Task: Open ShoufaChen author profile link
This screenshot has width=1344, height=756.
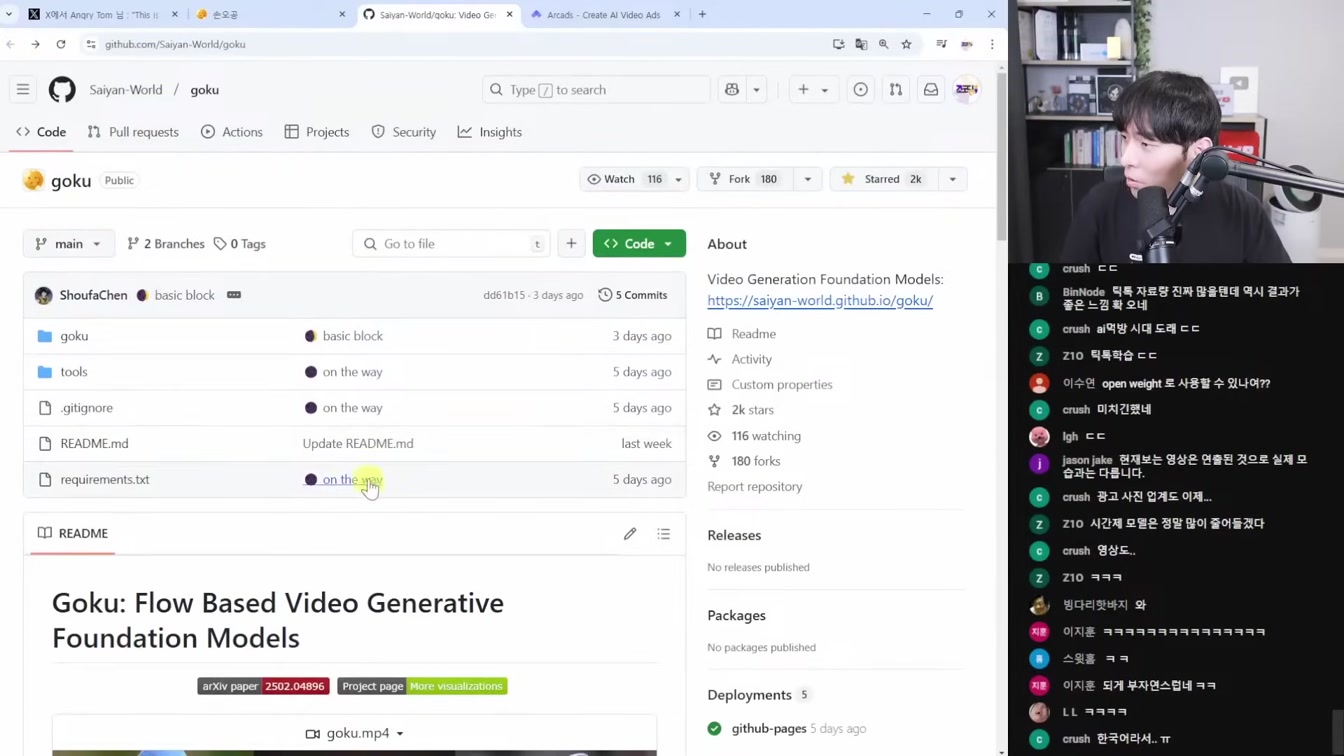Action: pos(93,295)
